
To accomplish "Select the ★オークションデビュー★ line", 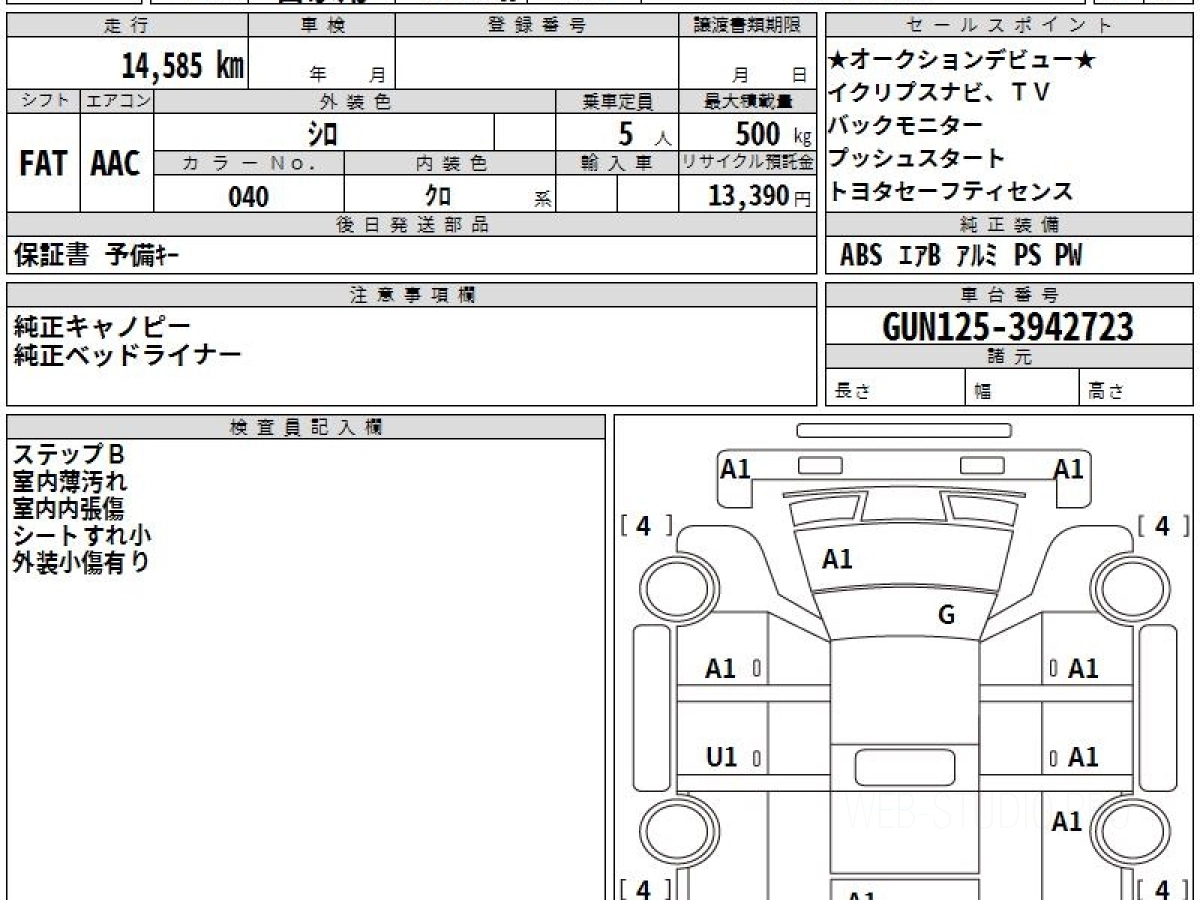I will point(962,61).
